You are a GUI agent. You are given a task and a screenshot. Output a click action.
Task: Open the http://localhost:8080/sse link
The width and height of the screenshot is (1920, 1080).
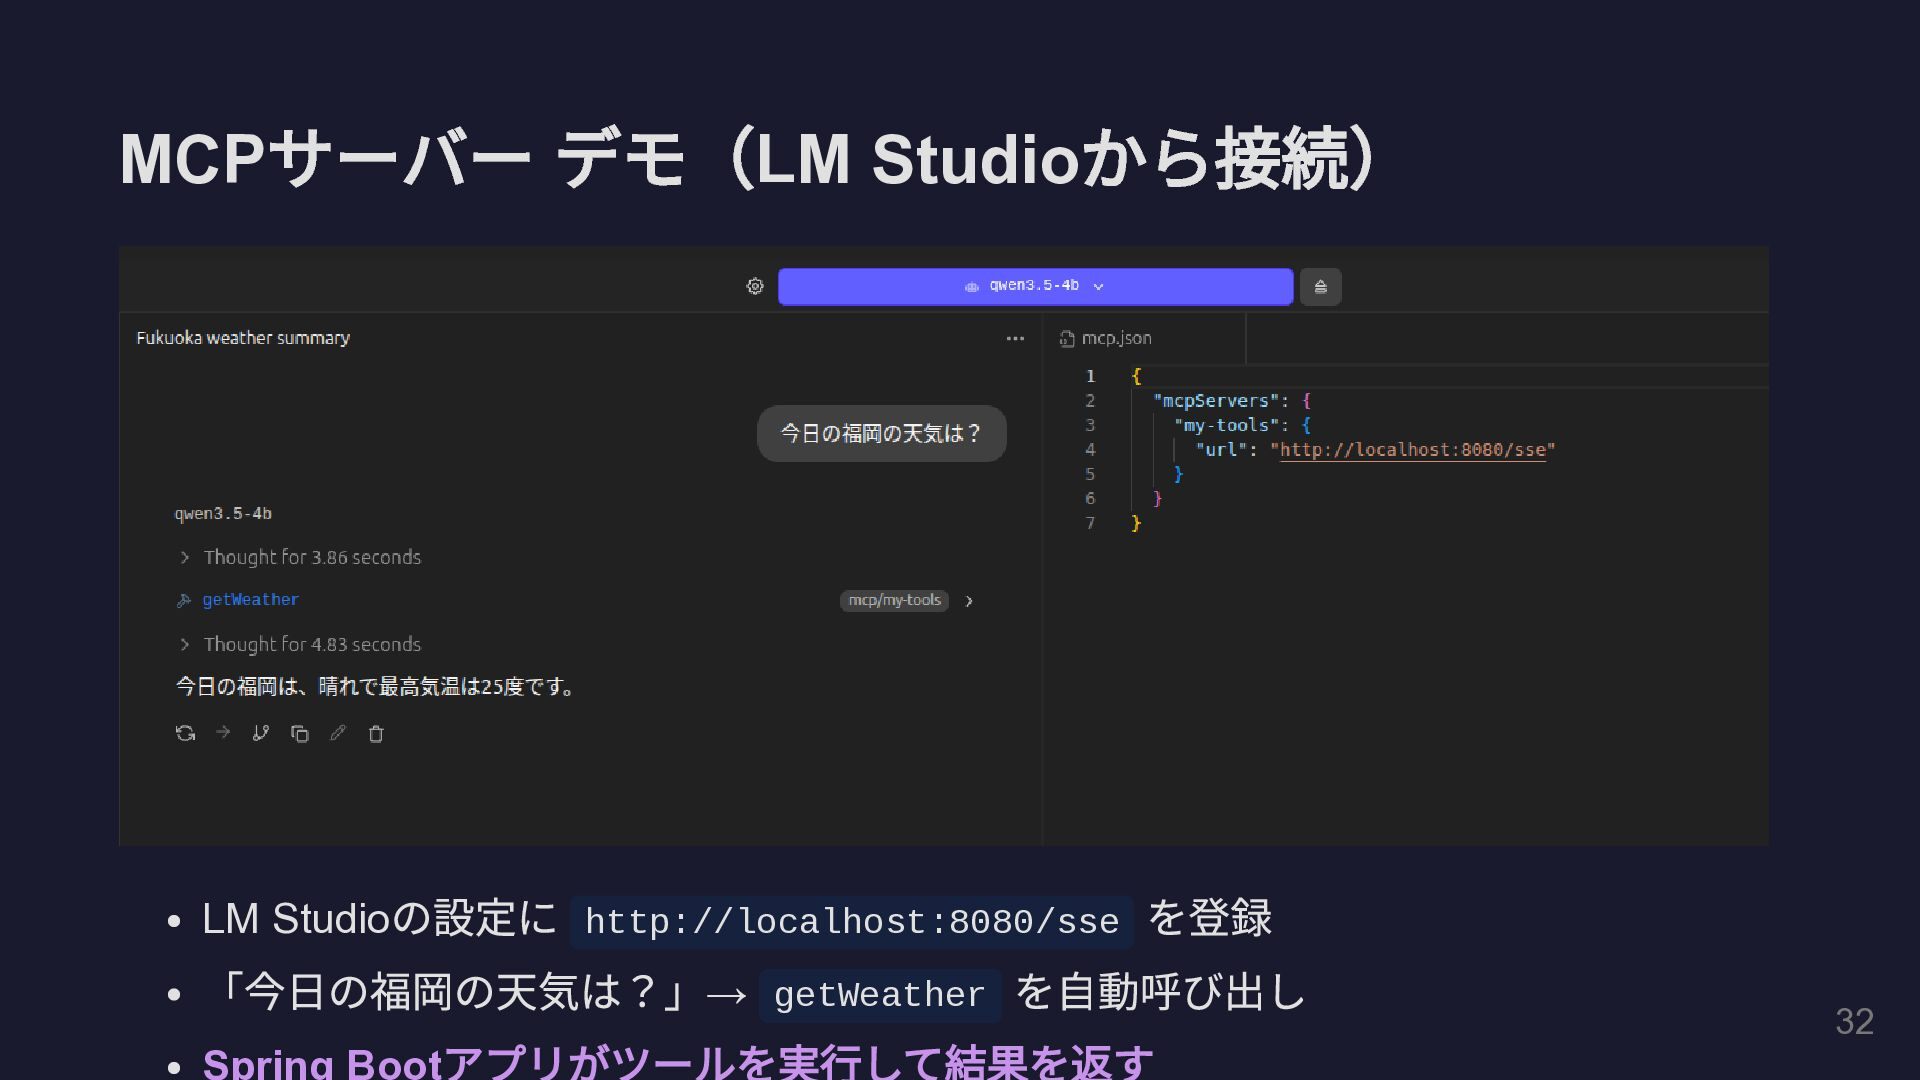coord(1412,450)
